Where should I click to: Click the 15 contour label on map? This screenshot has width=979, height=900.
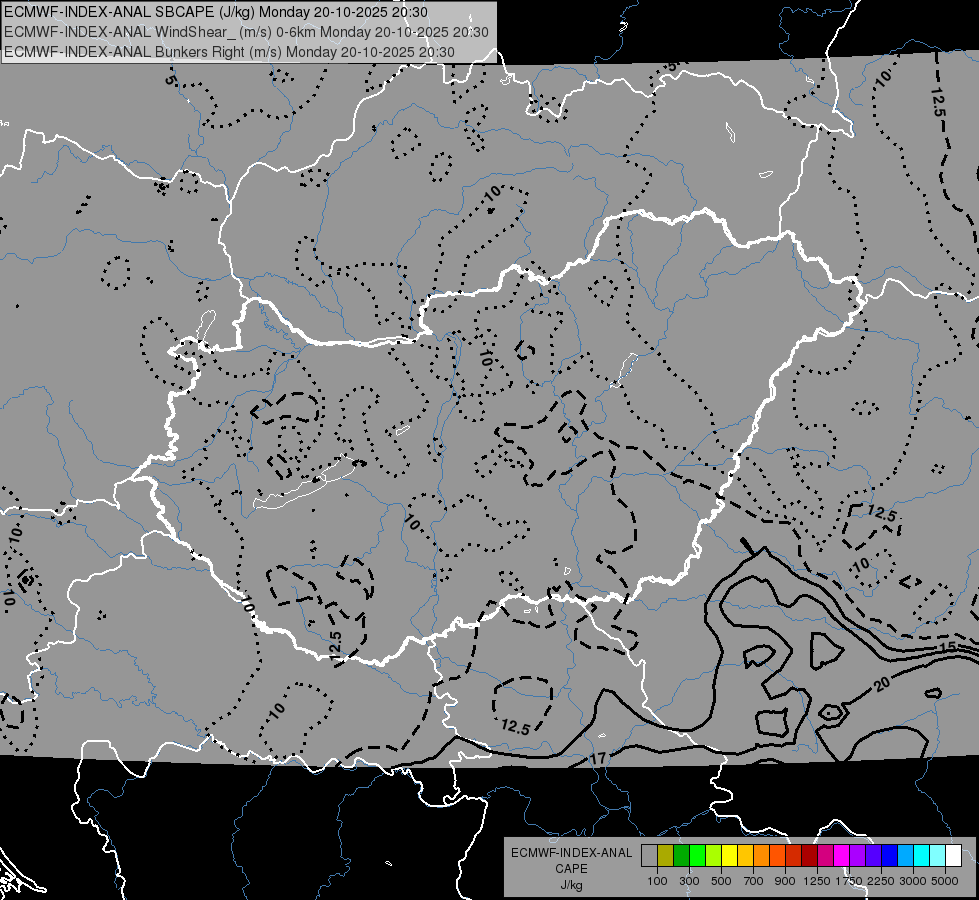pyautogui.click(x=948, y=646)
